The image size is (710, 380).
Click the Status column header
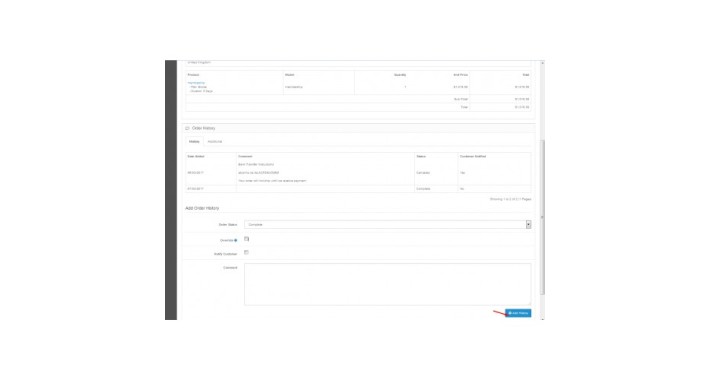pos(421,156)
